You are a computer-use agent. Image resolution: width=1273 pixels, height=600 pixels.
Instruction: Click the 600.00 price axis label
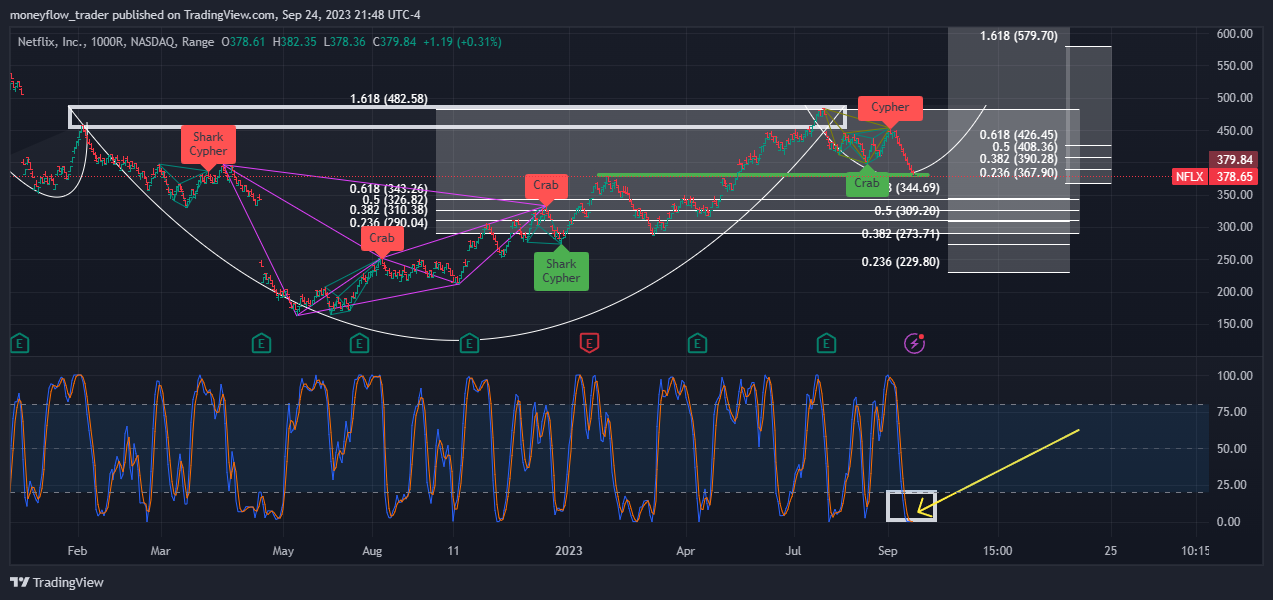click(1235, 34)
